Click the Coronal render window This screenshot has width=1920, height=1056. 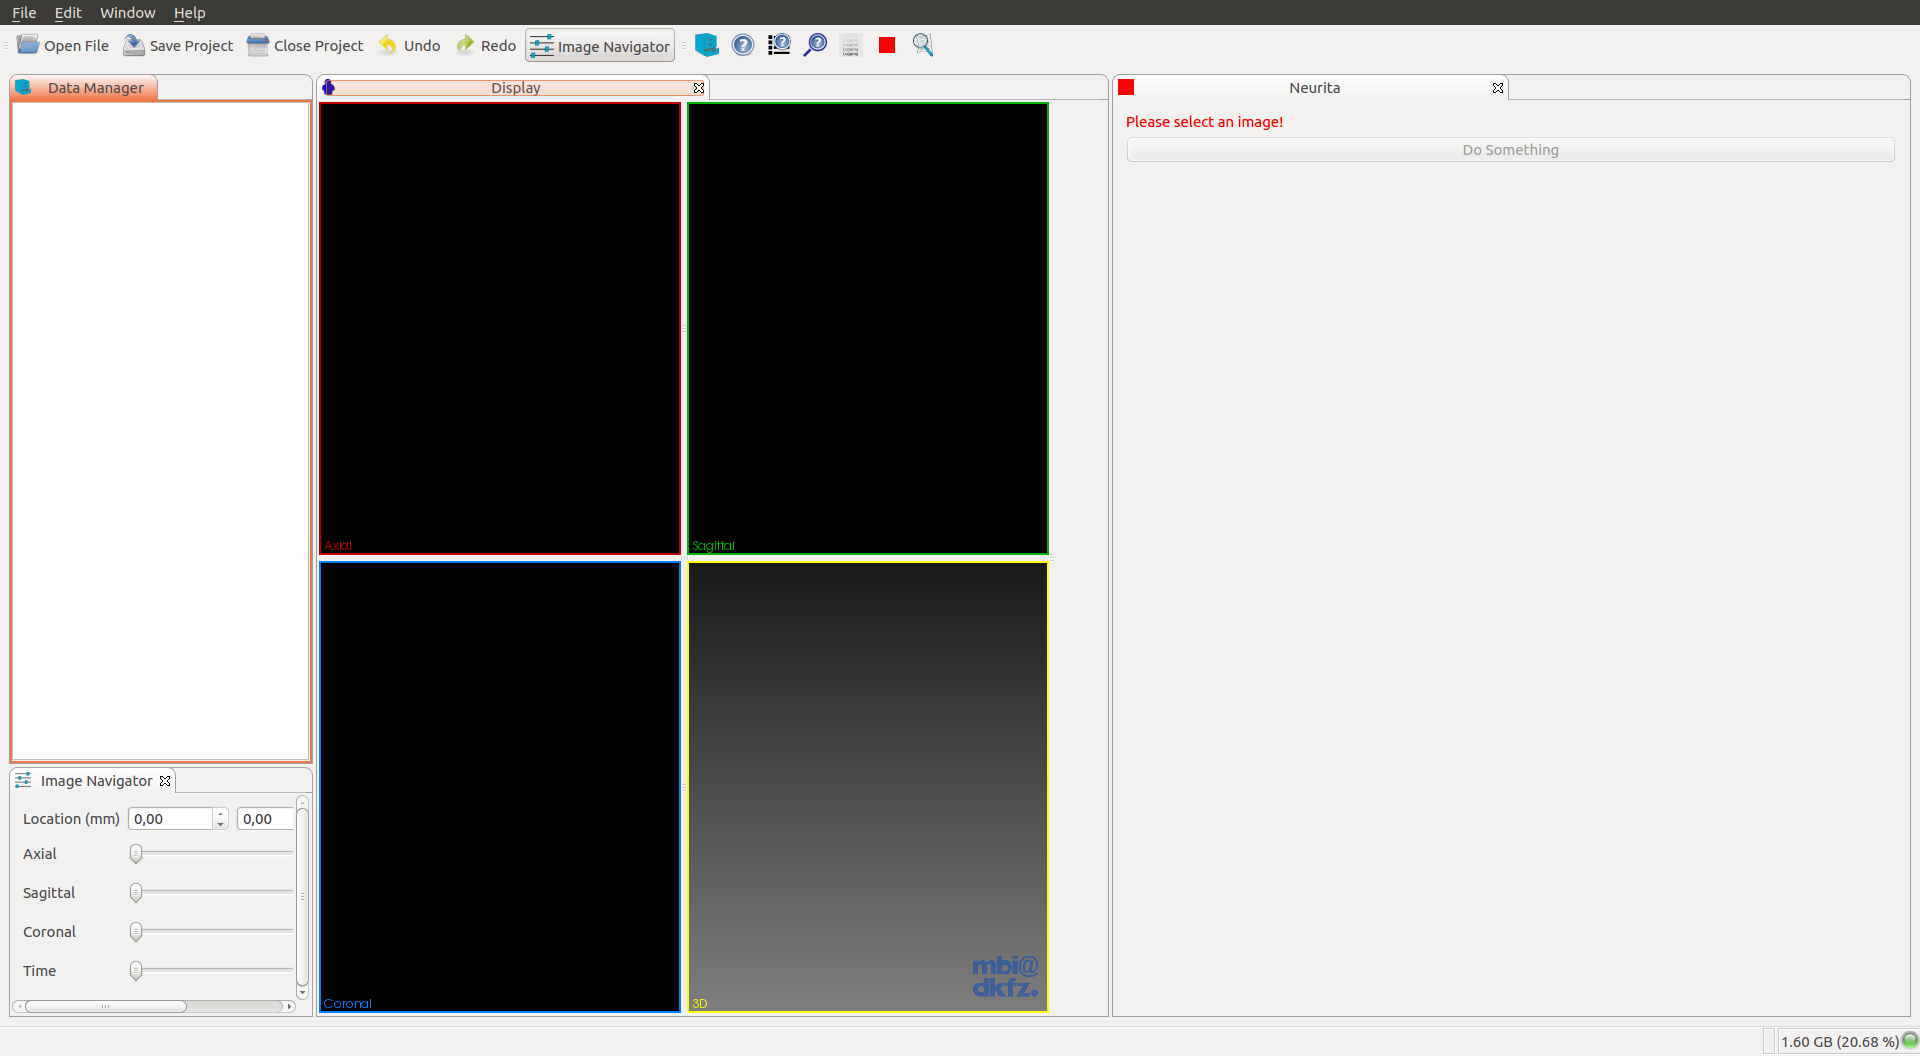click(x=500, y=787)
